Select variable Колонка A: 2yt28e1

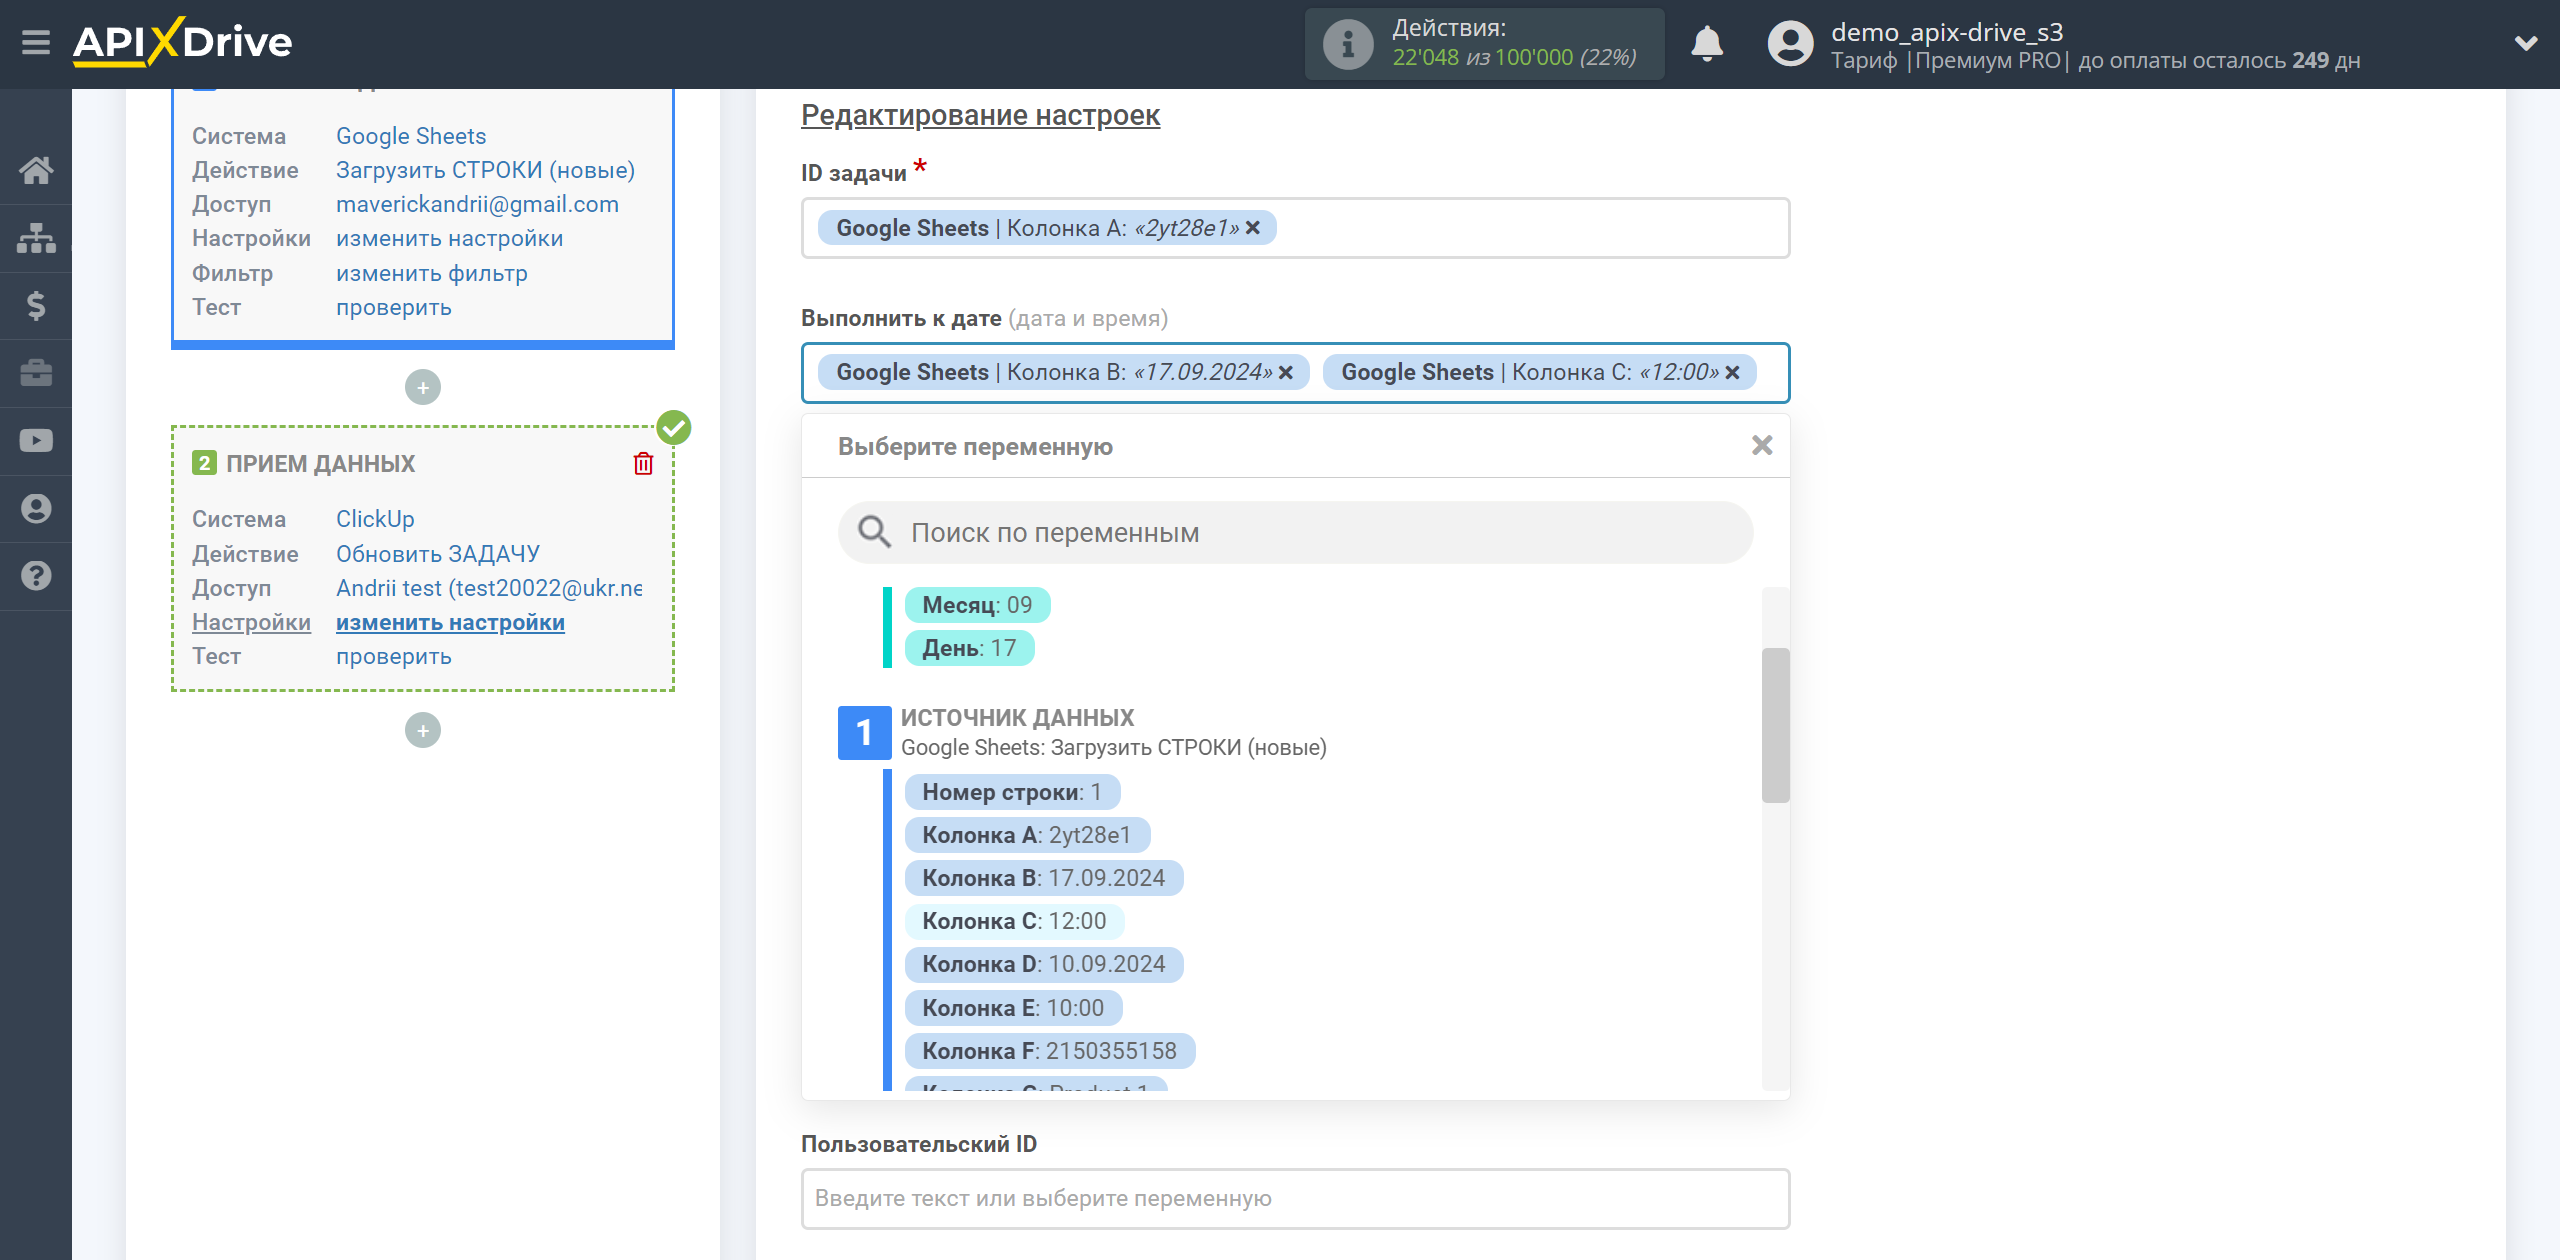tap(1027, 835)
